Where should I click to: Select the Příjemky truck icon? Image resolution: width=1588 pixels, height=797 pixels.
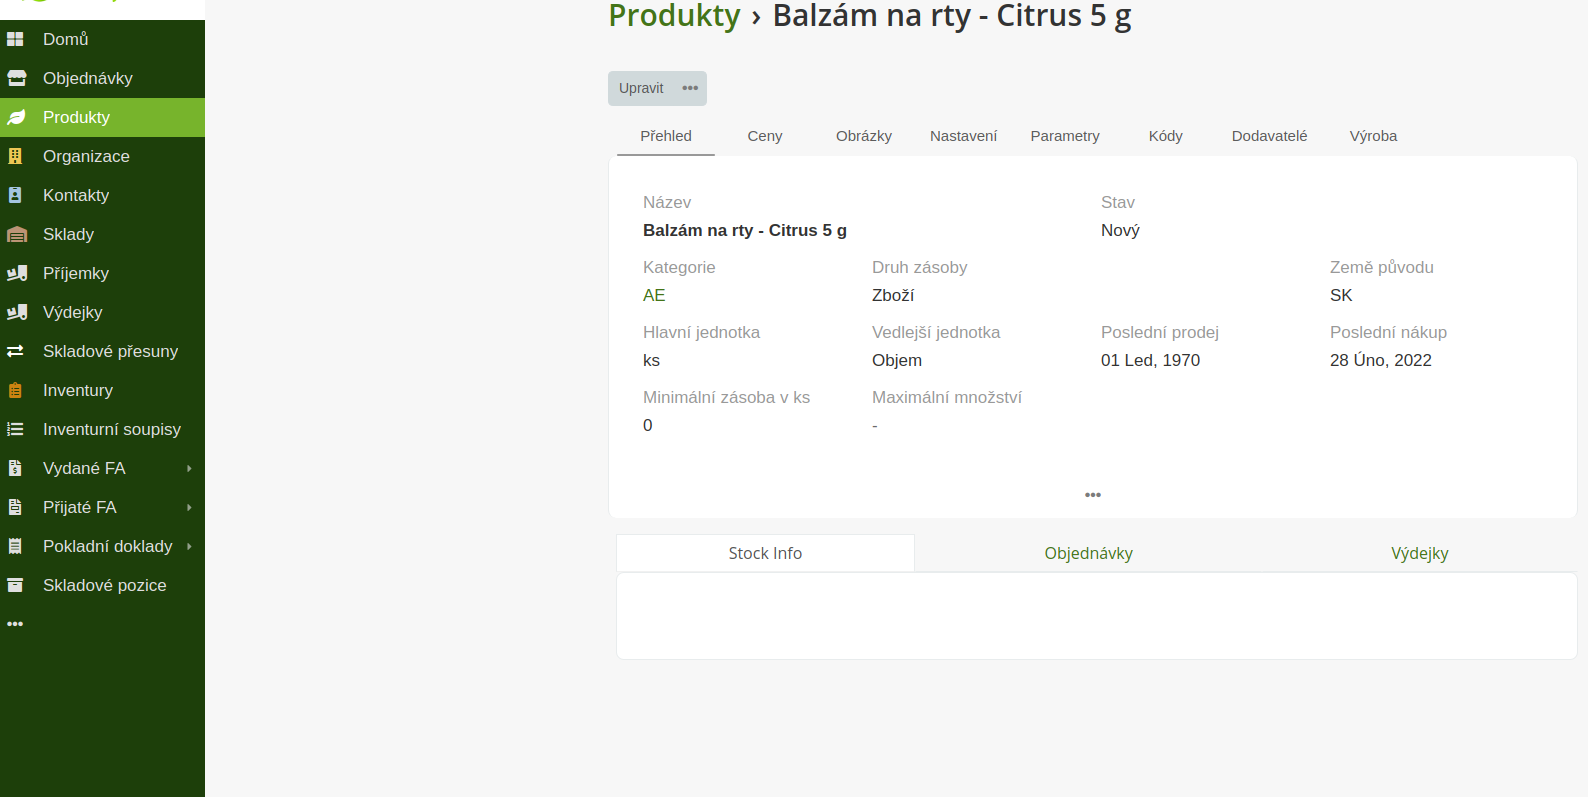[17, 273]
